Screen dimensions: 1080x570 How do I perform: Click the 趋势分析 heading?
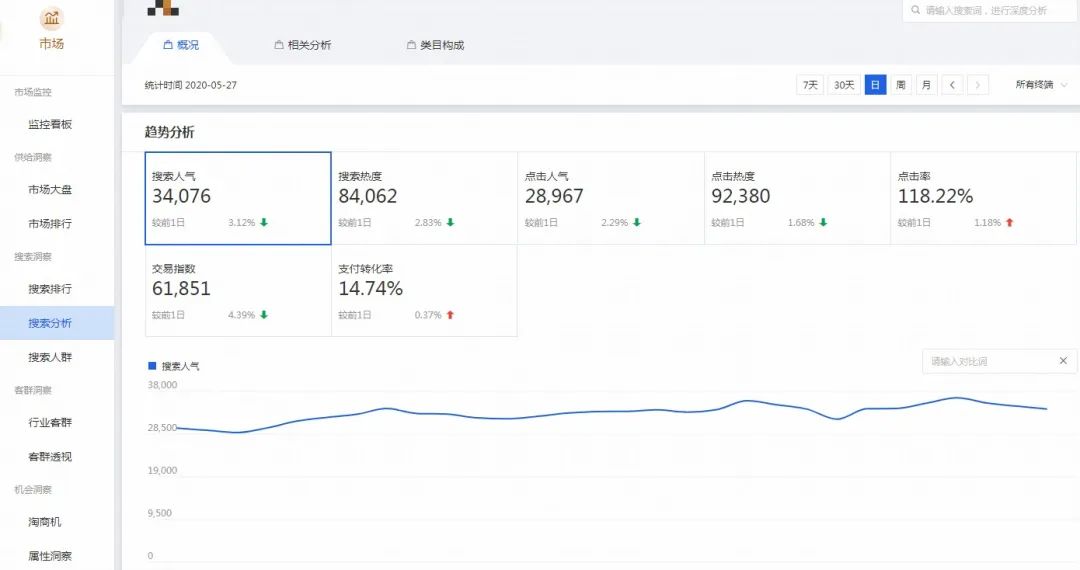coord(169,132)
